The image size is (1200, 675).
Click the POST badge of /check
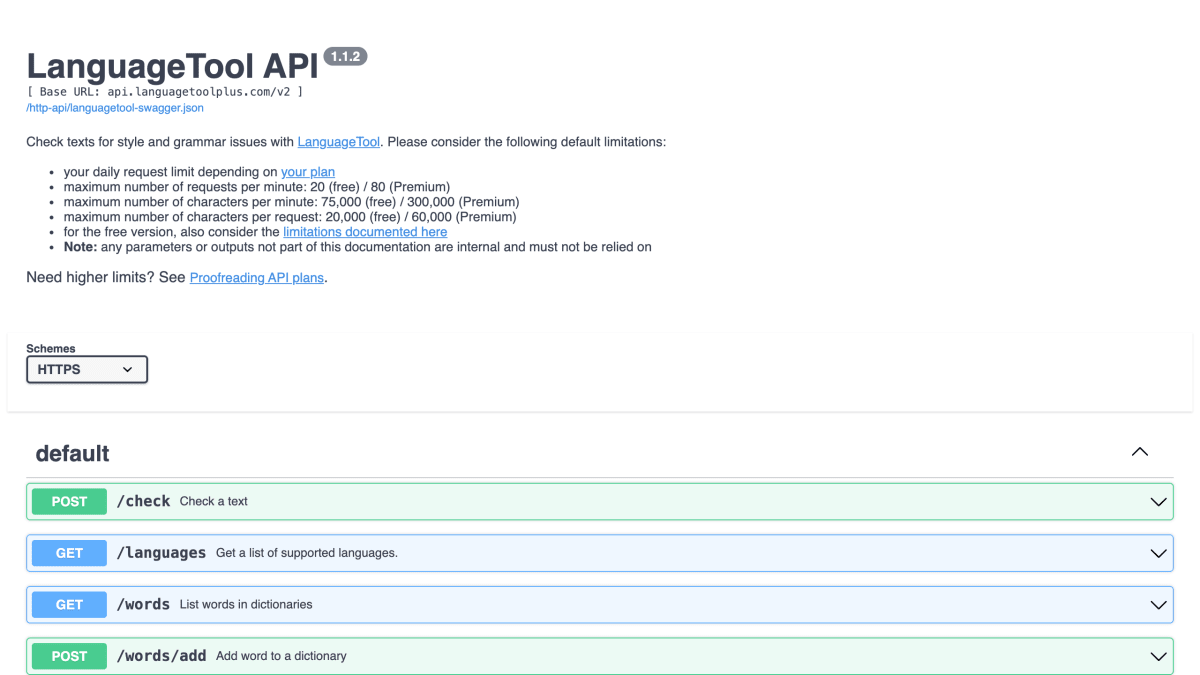coord(69,501)
